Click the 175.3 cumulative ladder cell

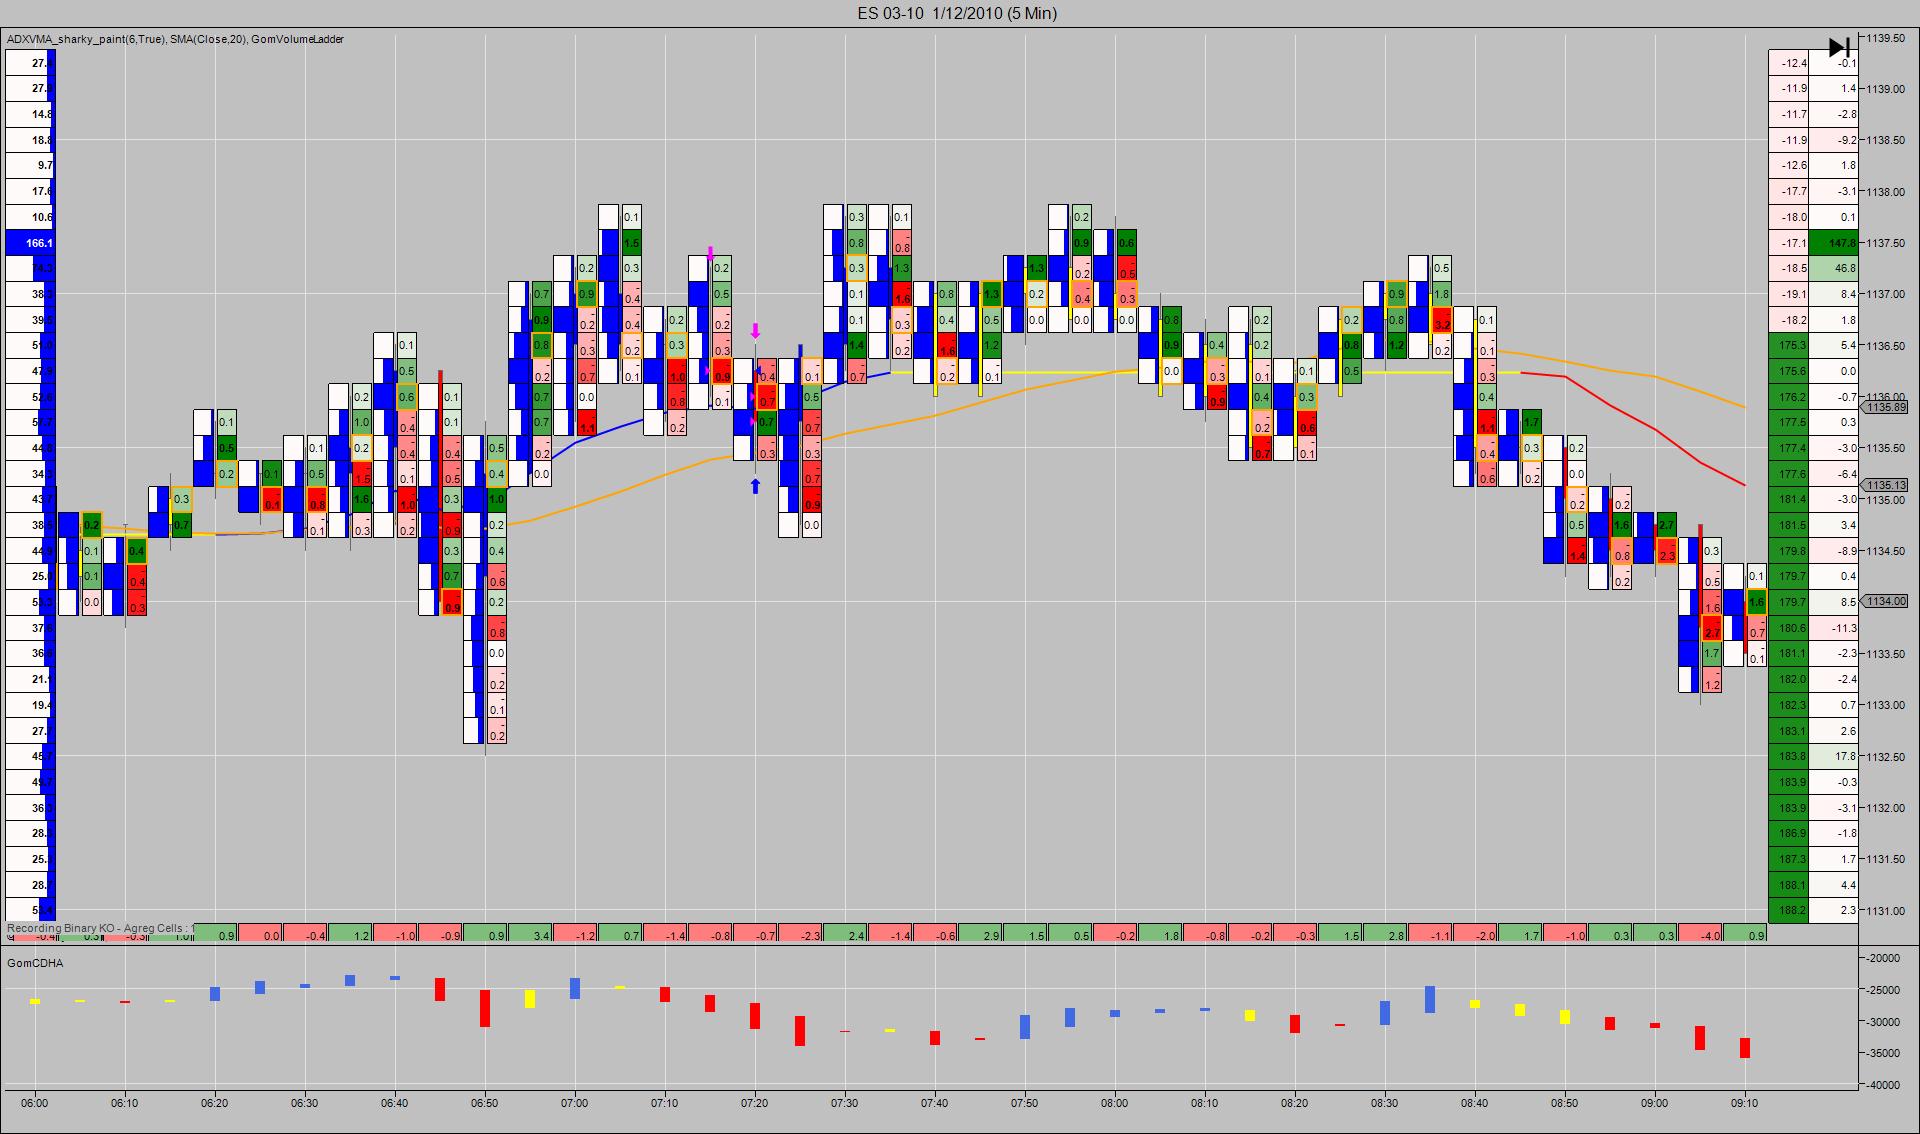(x=1788, y=345)
